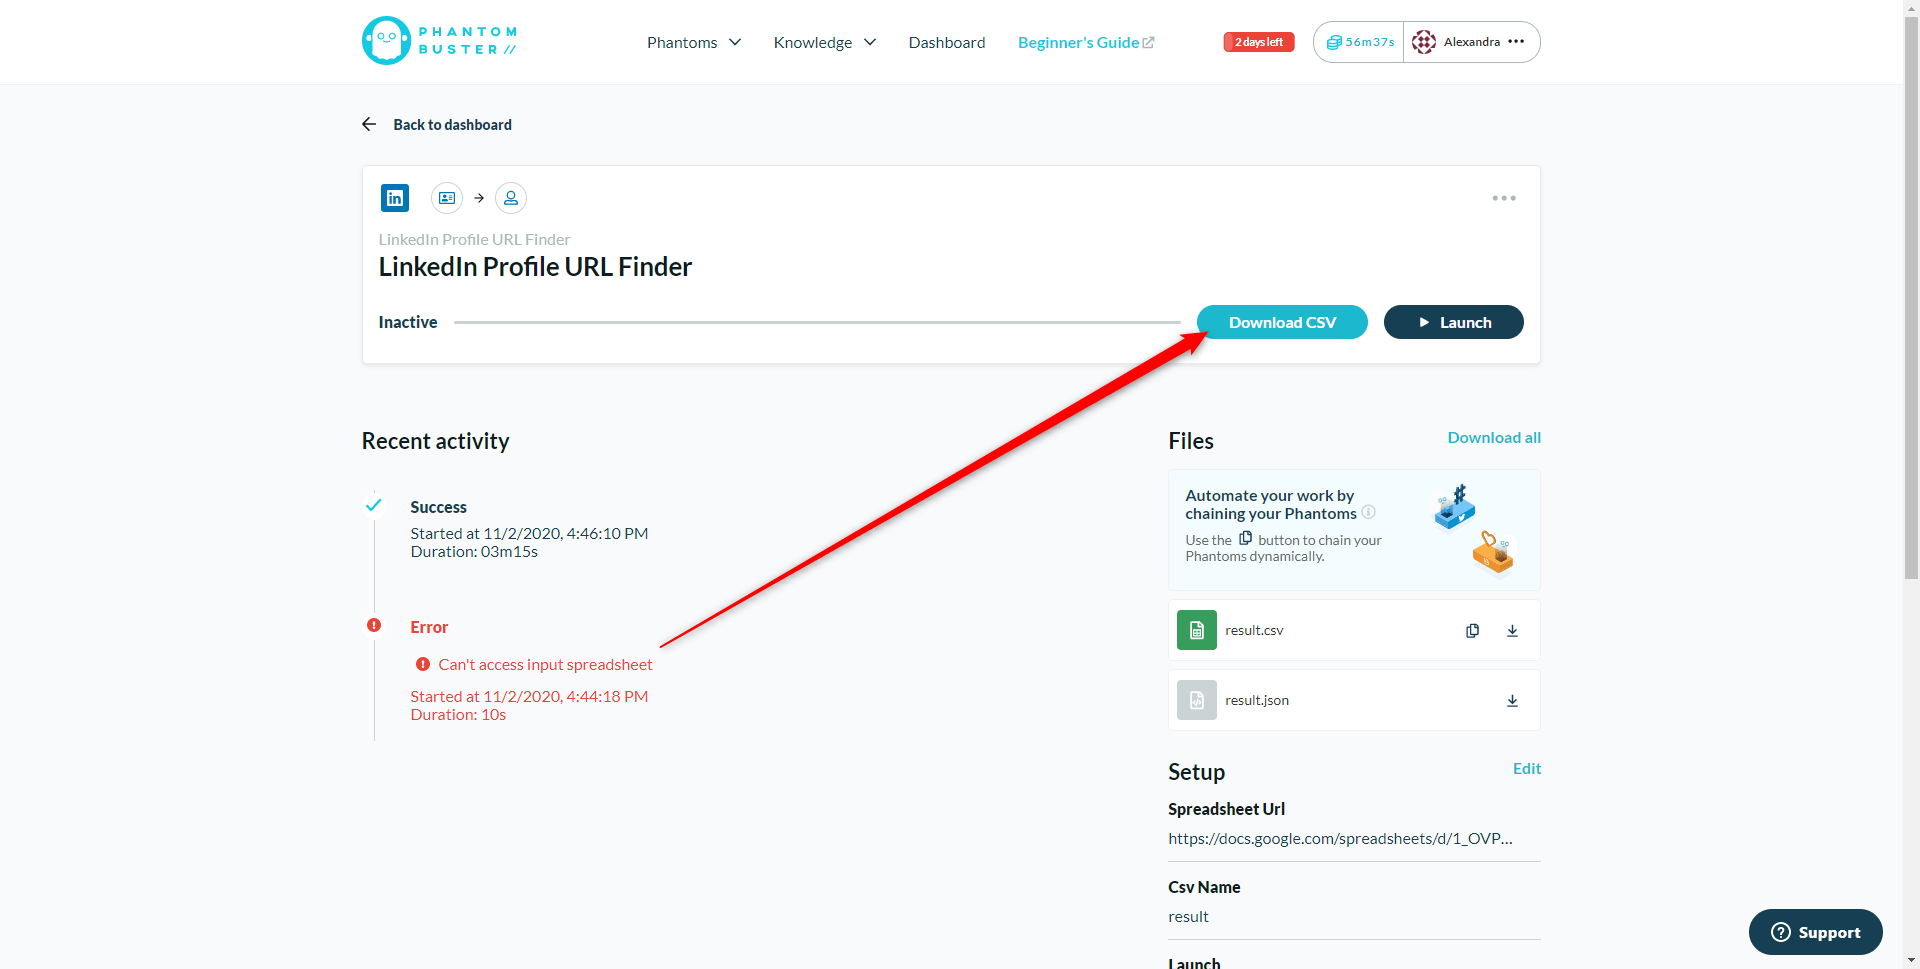Click the Download CSV button

pos(1282,322)
